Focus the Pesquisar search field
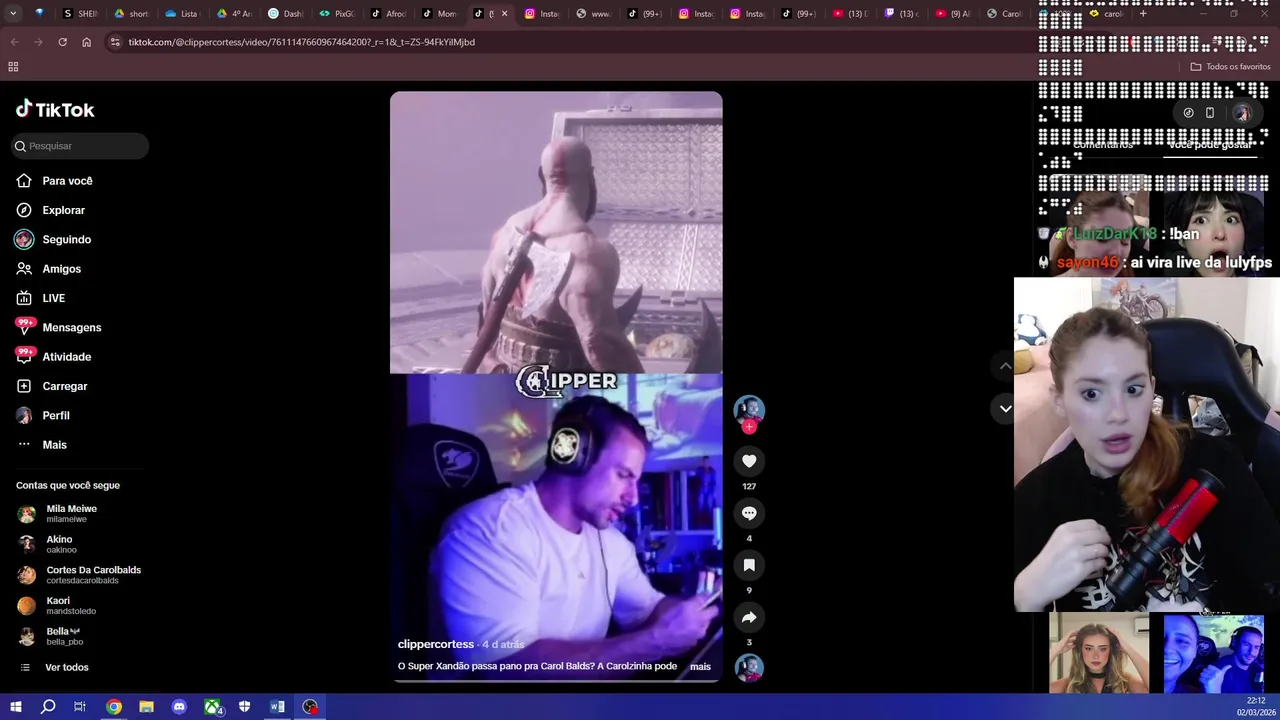Image resolution: width=1280 pixels, height=720 pixels. [80, 146]
